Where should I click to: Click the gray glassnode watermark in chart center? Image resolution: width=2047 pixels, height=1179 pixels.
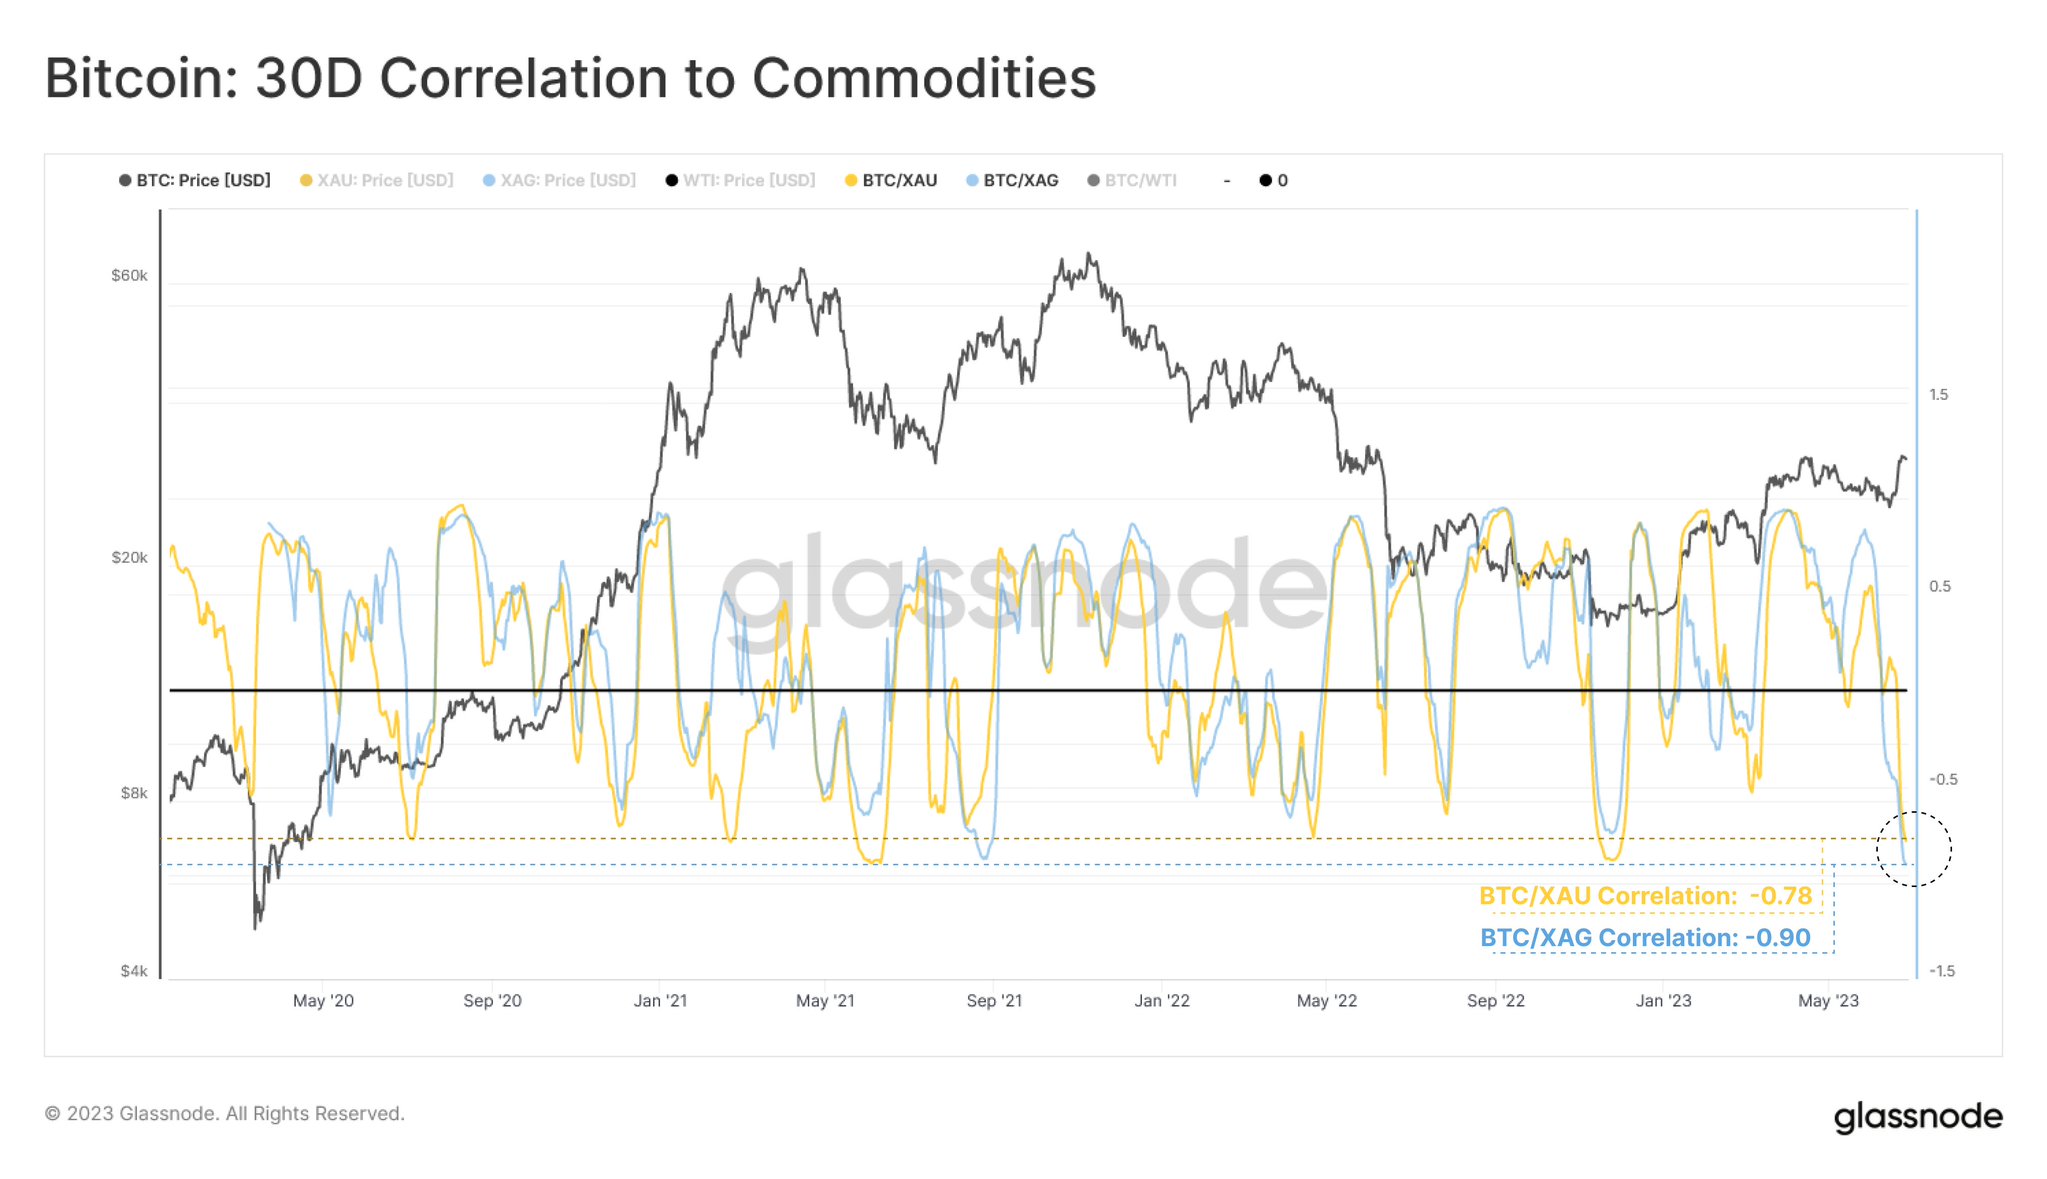pos(1023,590)
